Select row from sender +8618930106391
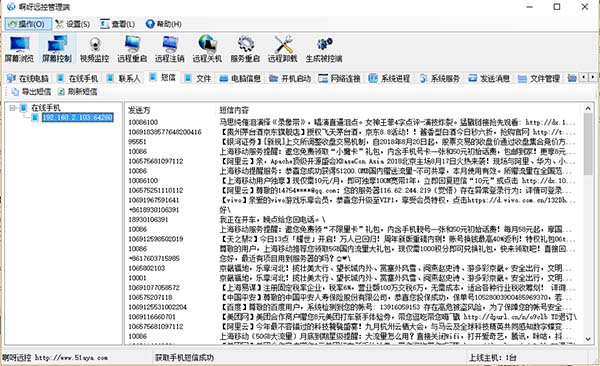The height and width of the screenshot is (366, 600). tap(351, 210)
